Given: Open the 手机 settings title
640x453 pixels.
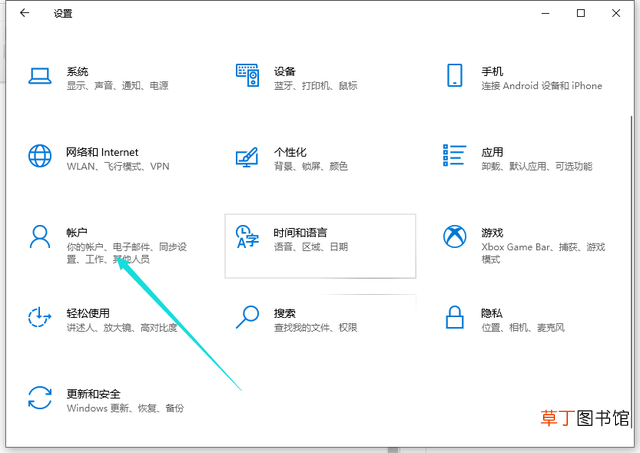Looking at the screenshot, I should tap(492, 71).
